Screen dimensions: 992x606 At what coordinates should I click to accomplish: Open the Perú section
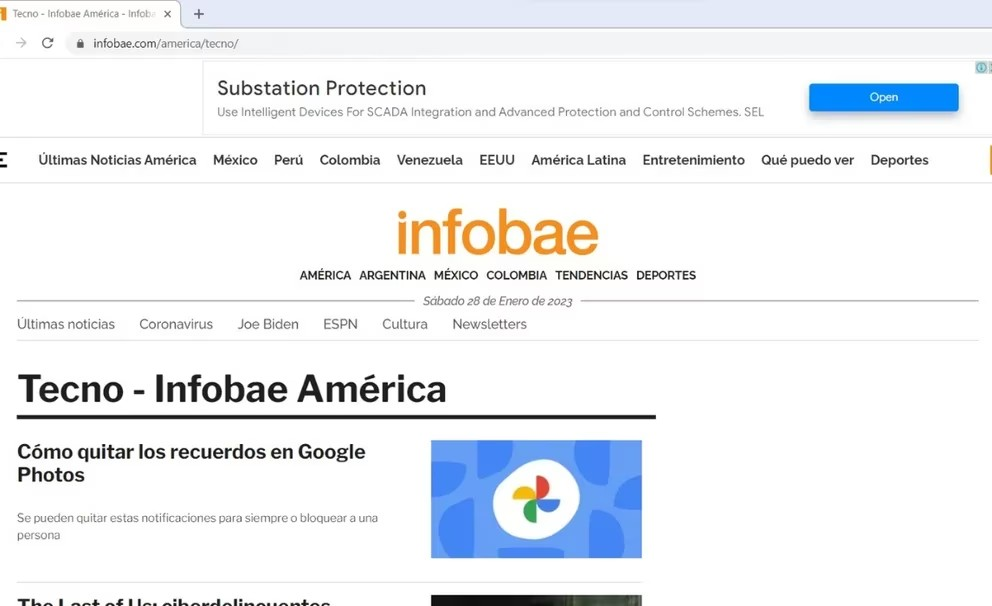[x=288, y=160]
